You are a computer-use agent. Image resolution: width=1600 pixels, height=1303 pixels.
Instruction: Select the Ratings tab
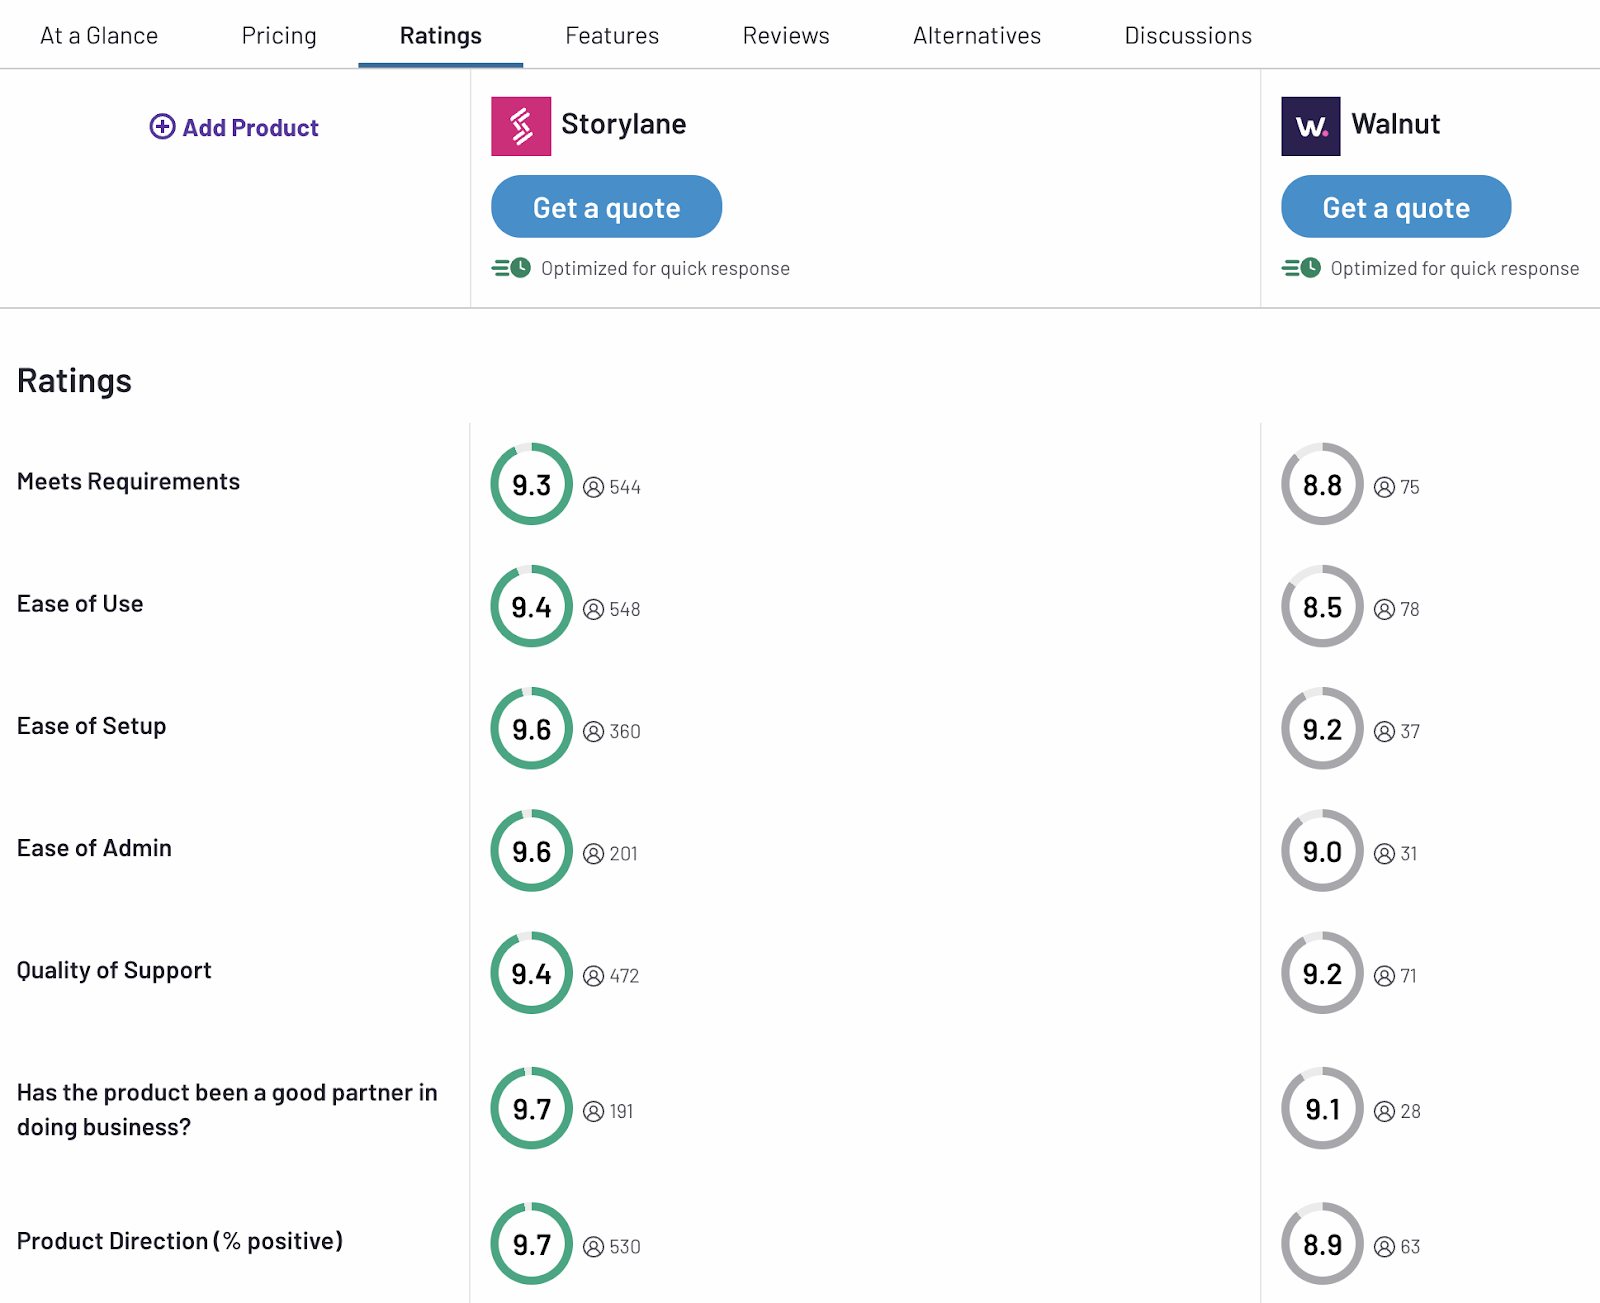440,35
